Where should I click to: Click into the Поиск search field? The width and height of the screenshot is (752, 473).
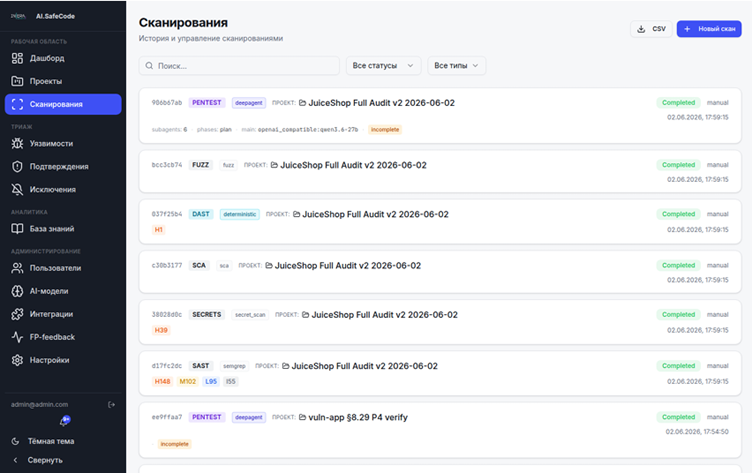[239, 66]
